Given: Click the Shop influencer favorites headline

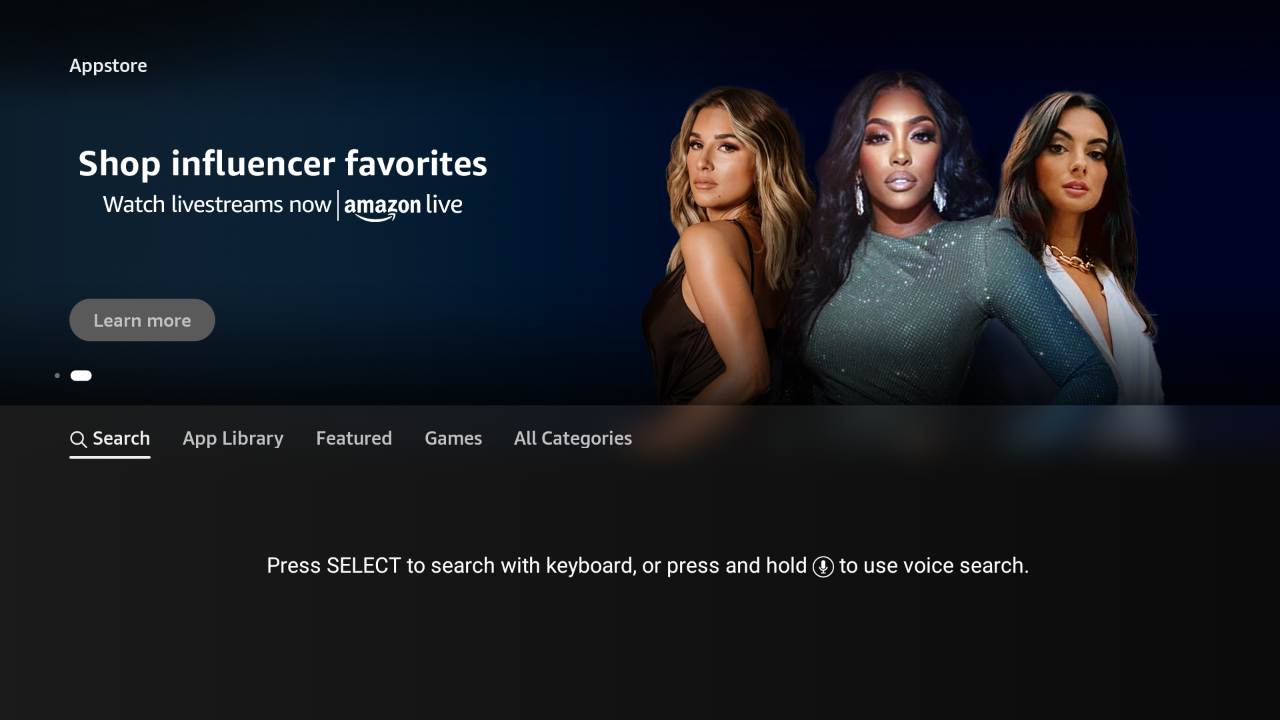Looking at the screenshot, I should [283, 163].
